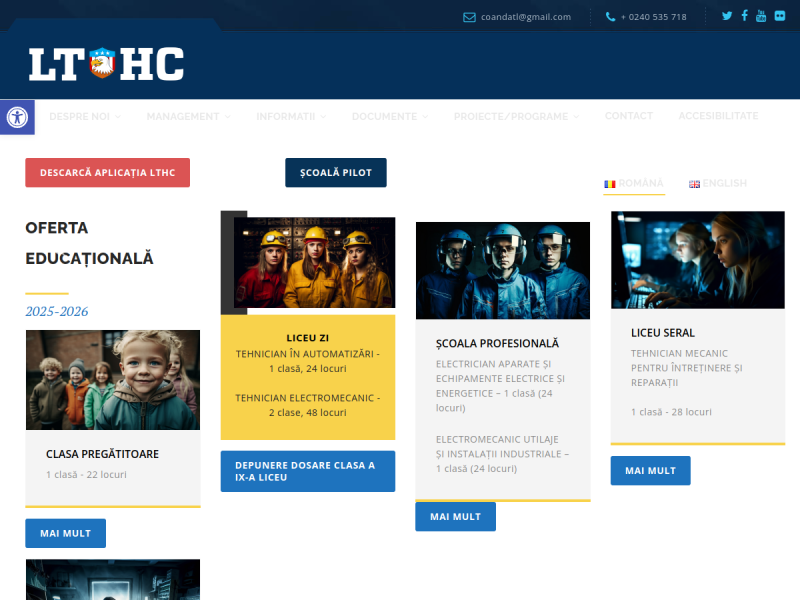Open the school's Facebook page
The width and height of the screenshot is (800, 600).
(x=744, y=16)
